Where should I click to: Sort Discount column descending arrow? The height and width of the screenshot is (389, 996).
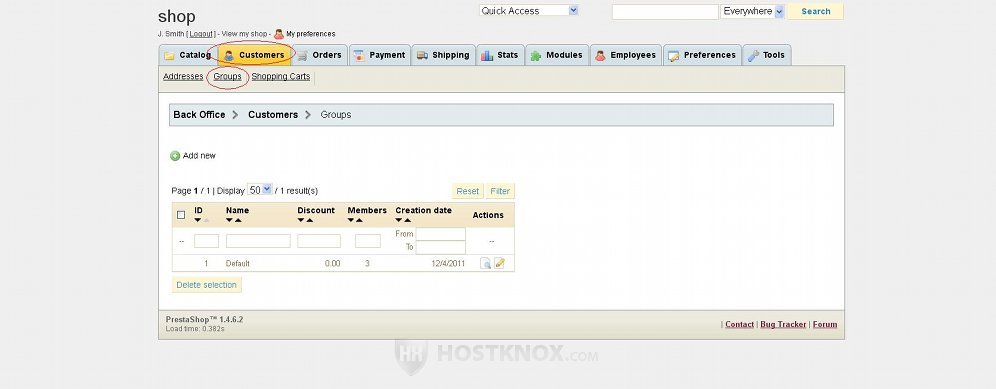point(301,221)
